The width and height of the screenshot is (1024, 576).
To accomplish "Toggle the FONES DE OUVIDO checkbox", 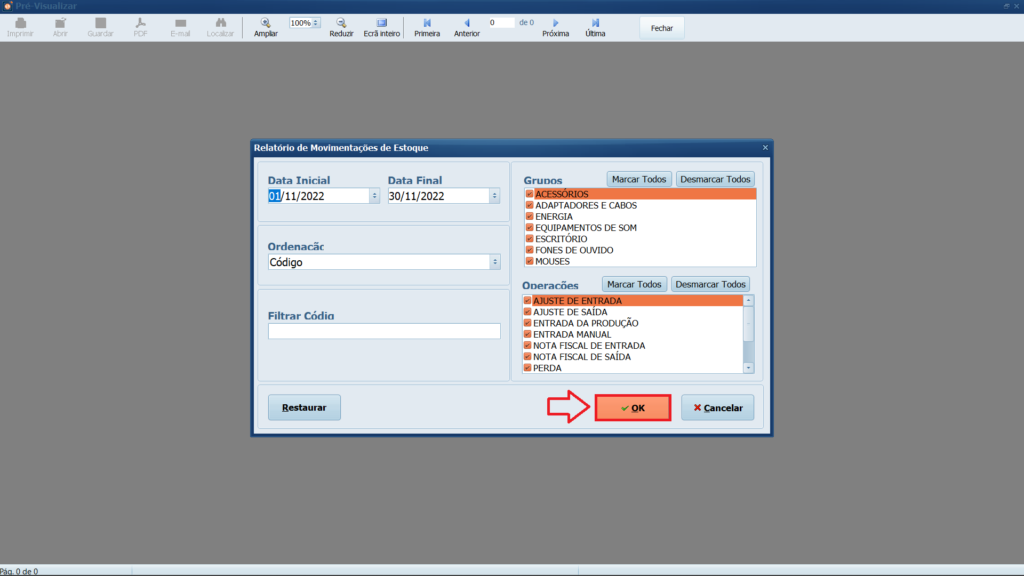I will (x=529, y=250).
